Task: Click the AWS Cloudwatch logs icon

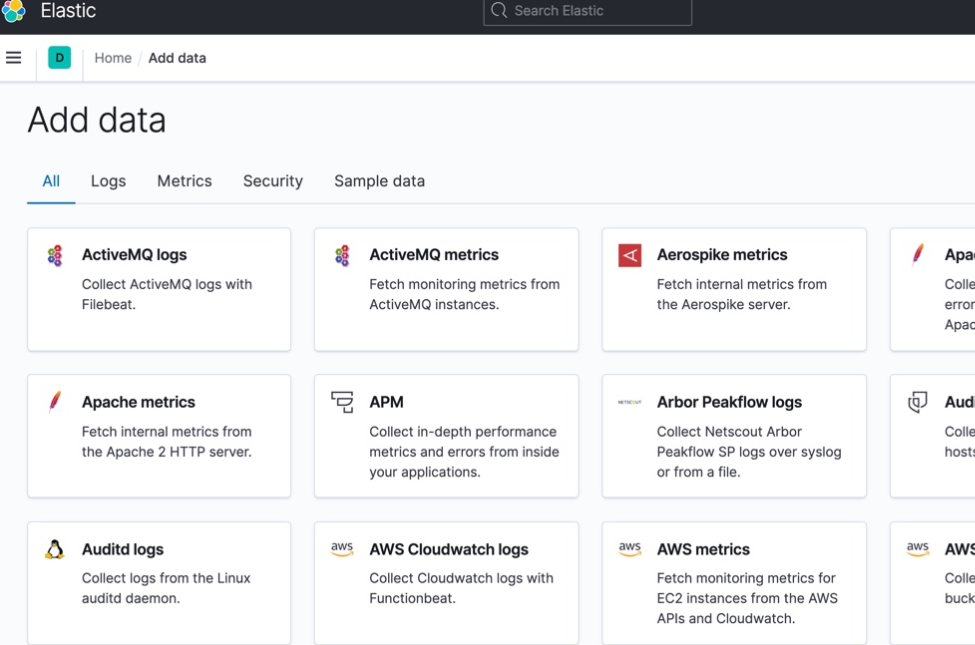Action: [x=342, y=549]
